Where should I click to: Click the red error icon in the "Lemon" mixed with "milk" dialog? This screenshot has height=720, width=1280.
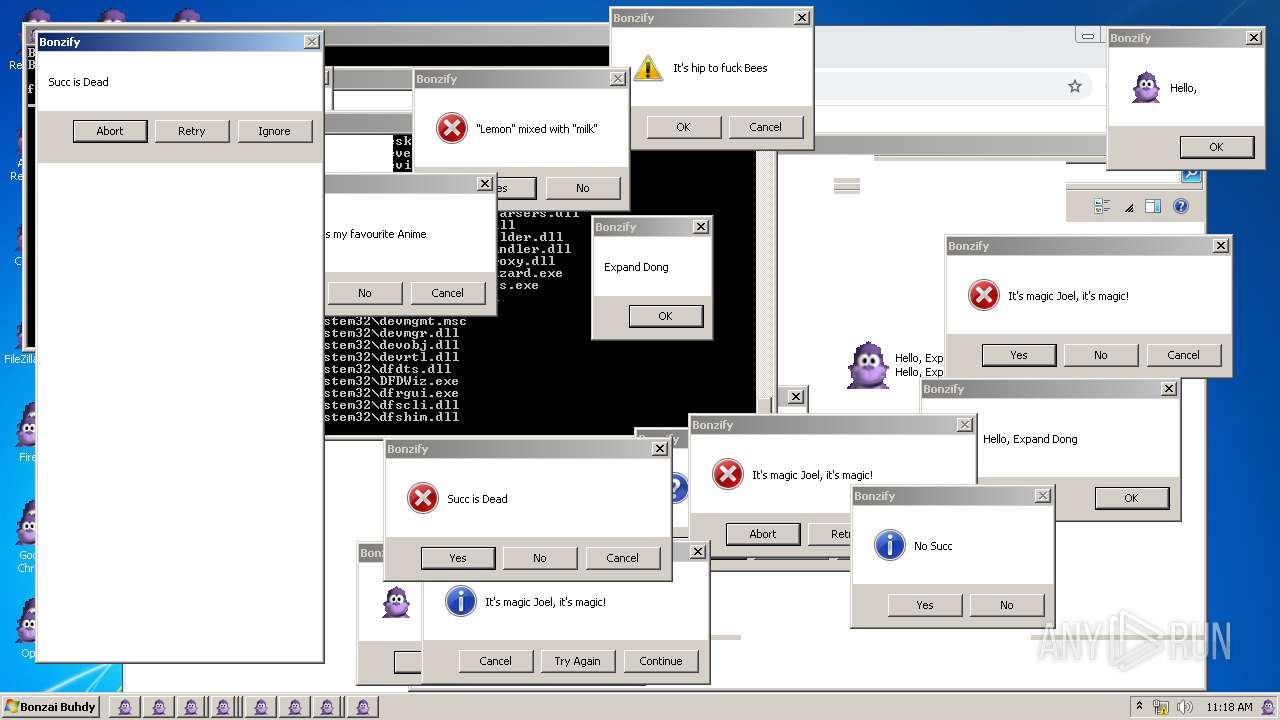point(452,128)
